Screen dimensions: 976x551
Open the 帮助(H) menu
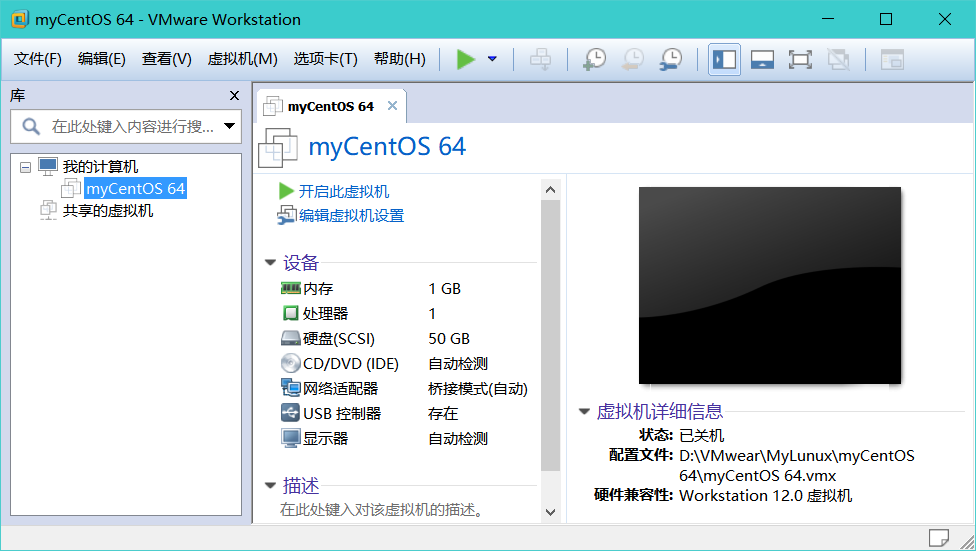tap(400, 59)
